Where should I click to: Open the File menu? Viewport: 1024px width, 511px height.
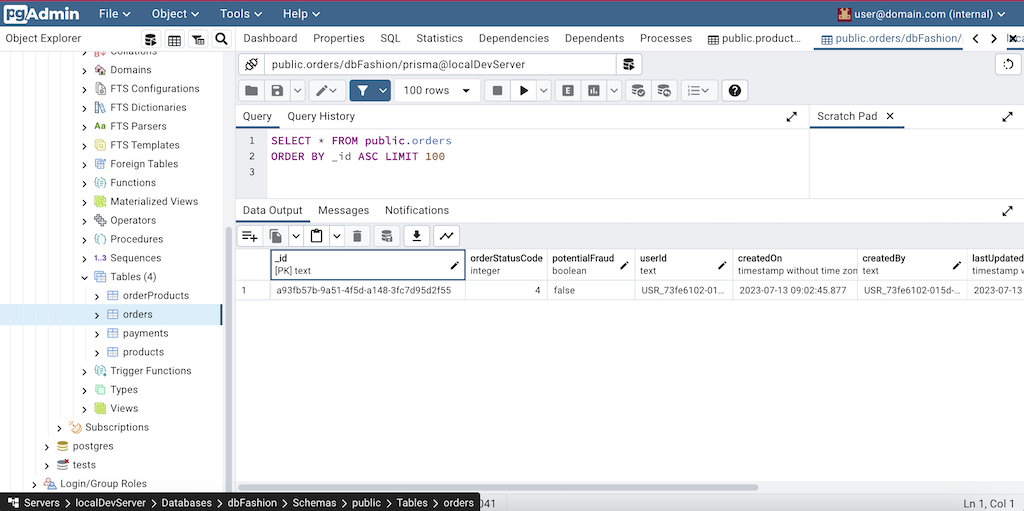tap(114, 14)
